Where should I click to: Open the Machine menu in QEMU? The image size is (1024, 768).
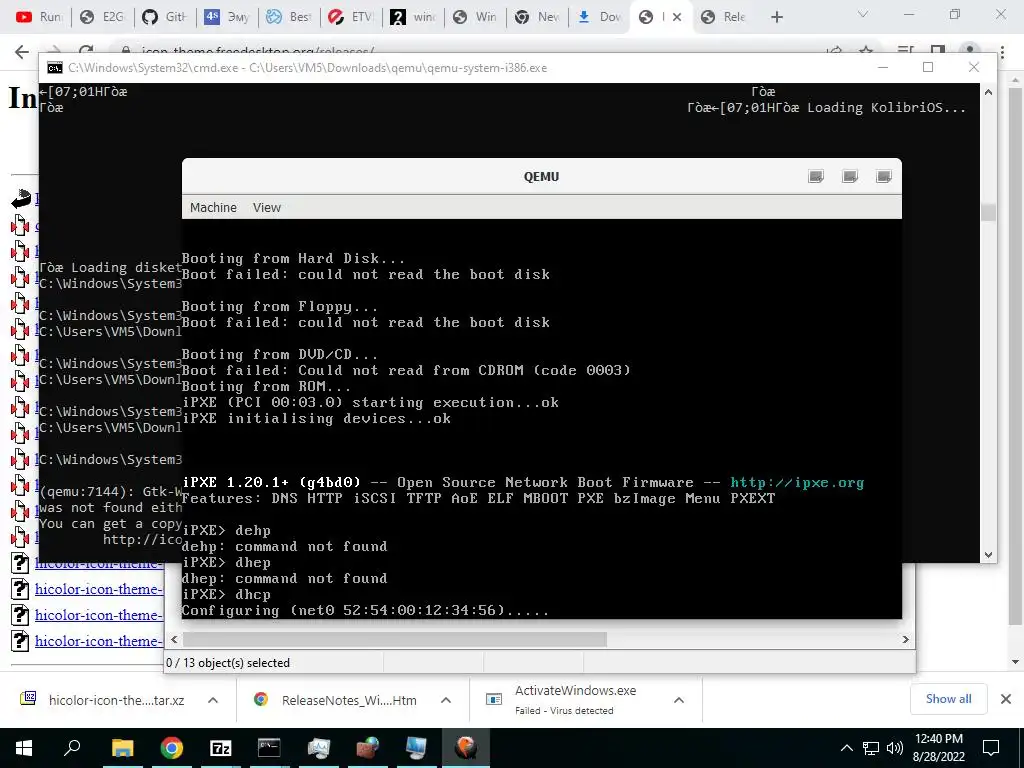pos(213,208)
